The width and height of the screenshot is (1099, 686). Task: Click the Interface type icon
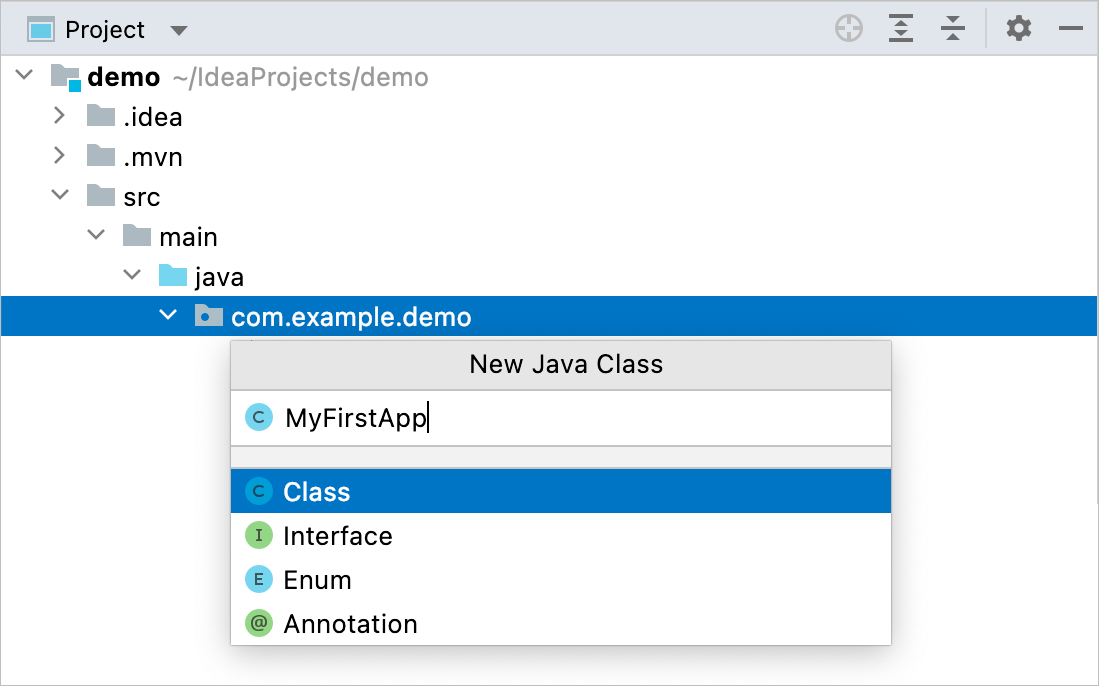(258, 535)
